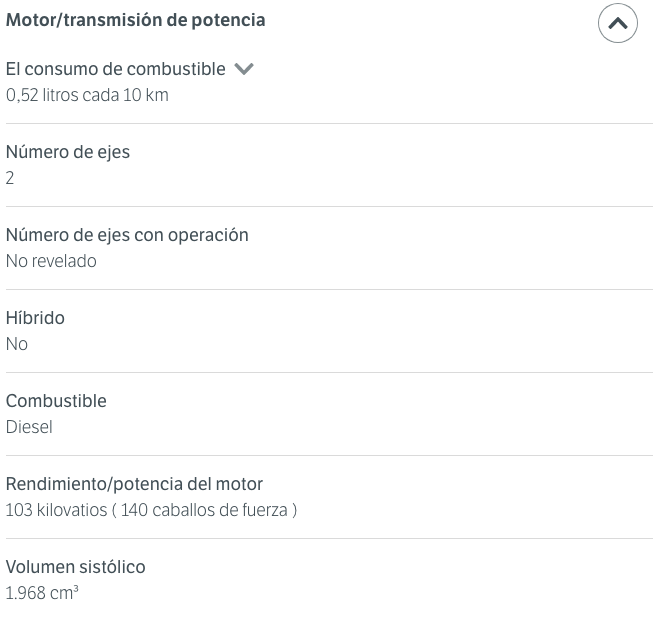This screenshot has height=633, width=653.
Task: Click the El consumo de combustible label
Action: (x=116, y=69)
